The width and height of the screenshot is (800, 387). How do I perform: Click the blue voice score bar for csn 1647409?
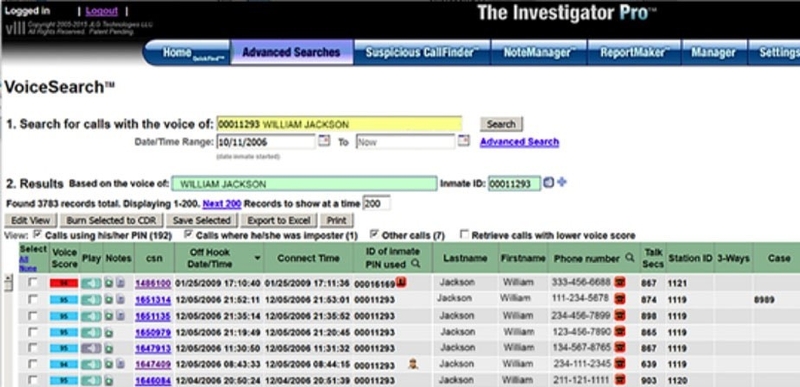[x=64, y=365]
